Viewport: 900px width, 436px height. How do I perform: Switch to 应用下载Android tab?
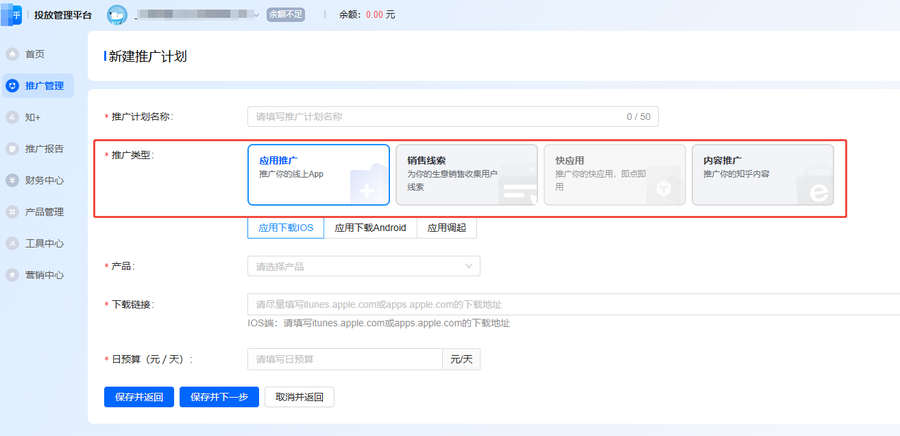[370, 228]
